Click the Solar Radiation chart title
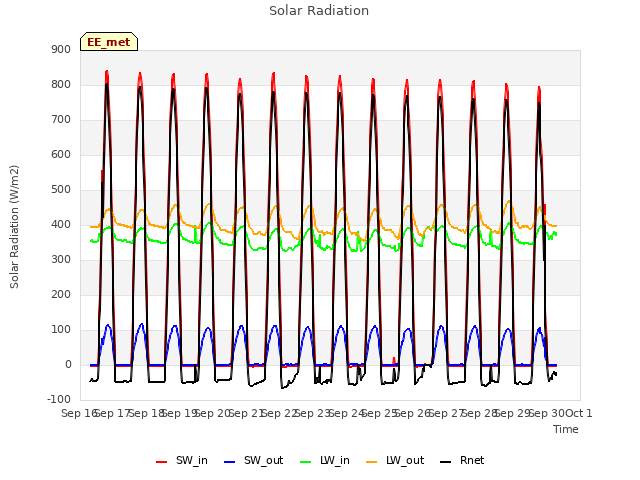The image size is (640, 480). 319,11
